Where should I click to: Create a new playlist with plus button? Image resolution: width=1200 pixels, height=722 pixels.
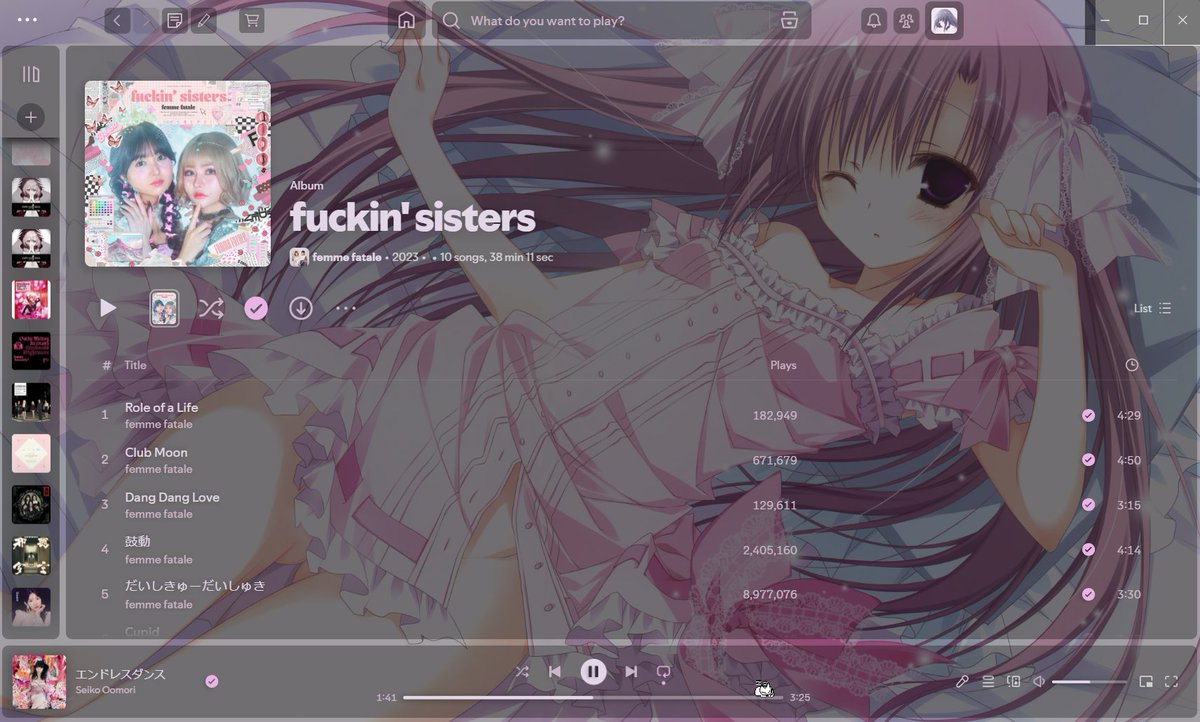(31, 117)
